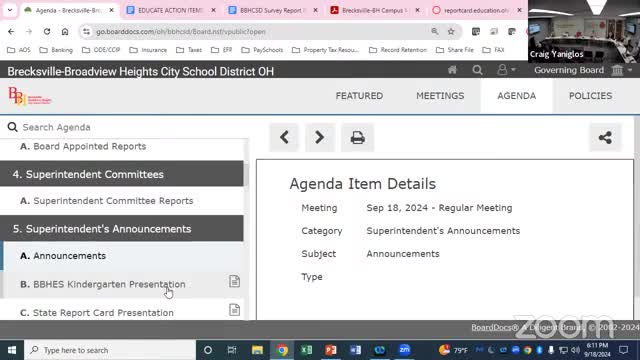Open State Report Card Presentation attachment icon
640x360 pixels.
(234, 310)
